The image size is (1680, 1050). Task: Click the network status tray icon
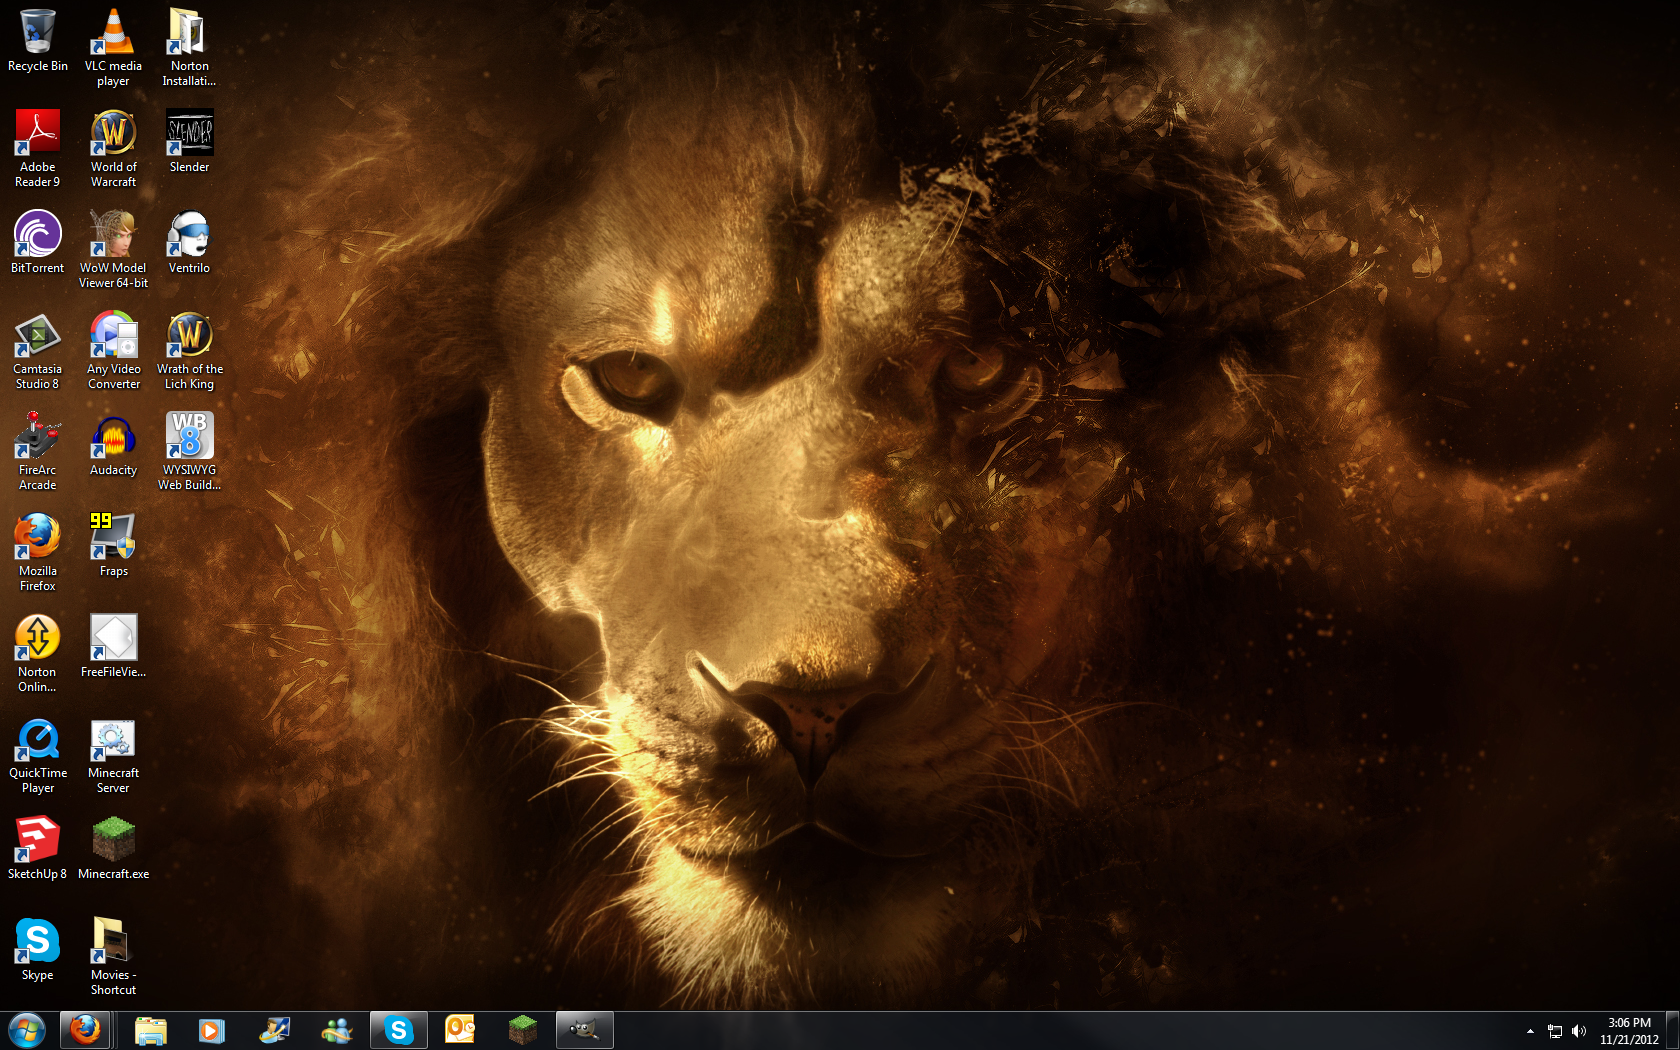coord(1555,1031)
